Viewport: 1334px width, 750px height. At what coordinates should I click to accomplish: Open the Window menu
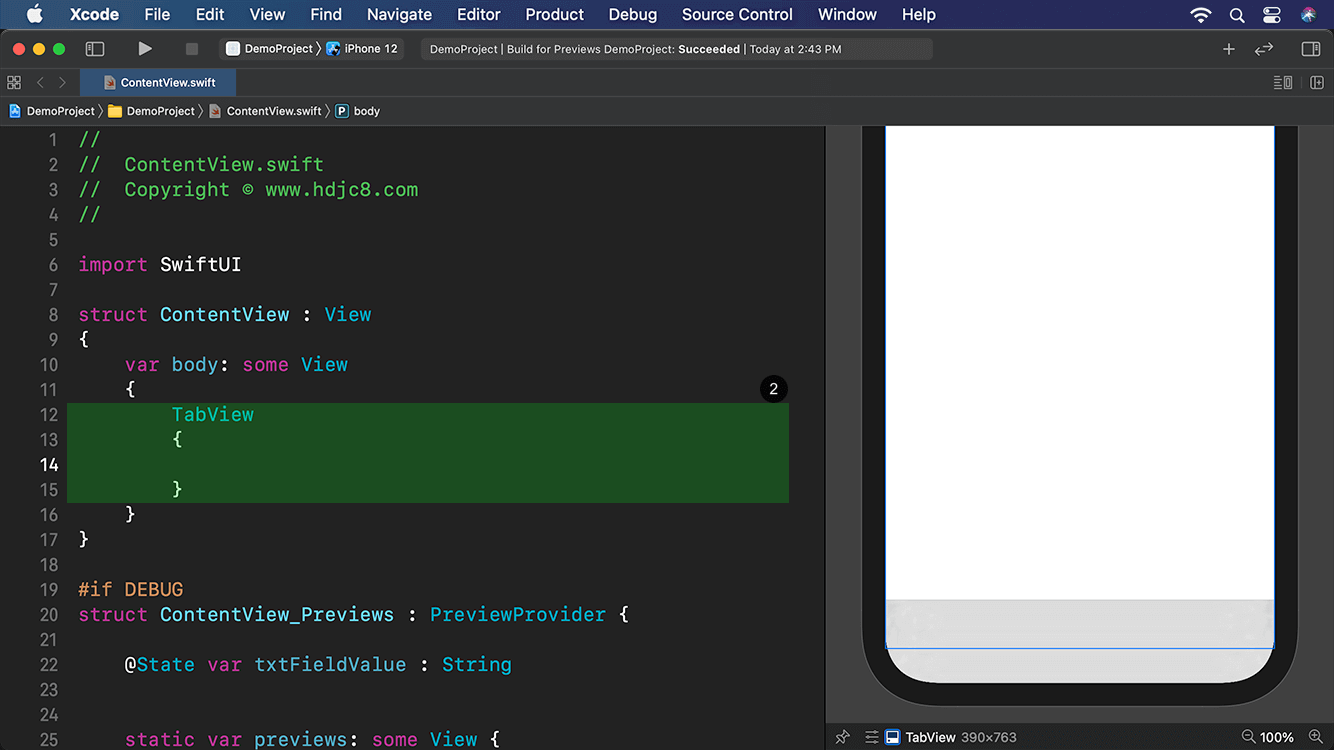847,14
